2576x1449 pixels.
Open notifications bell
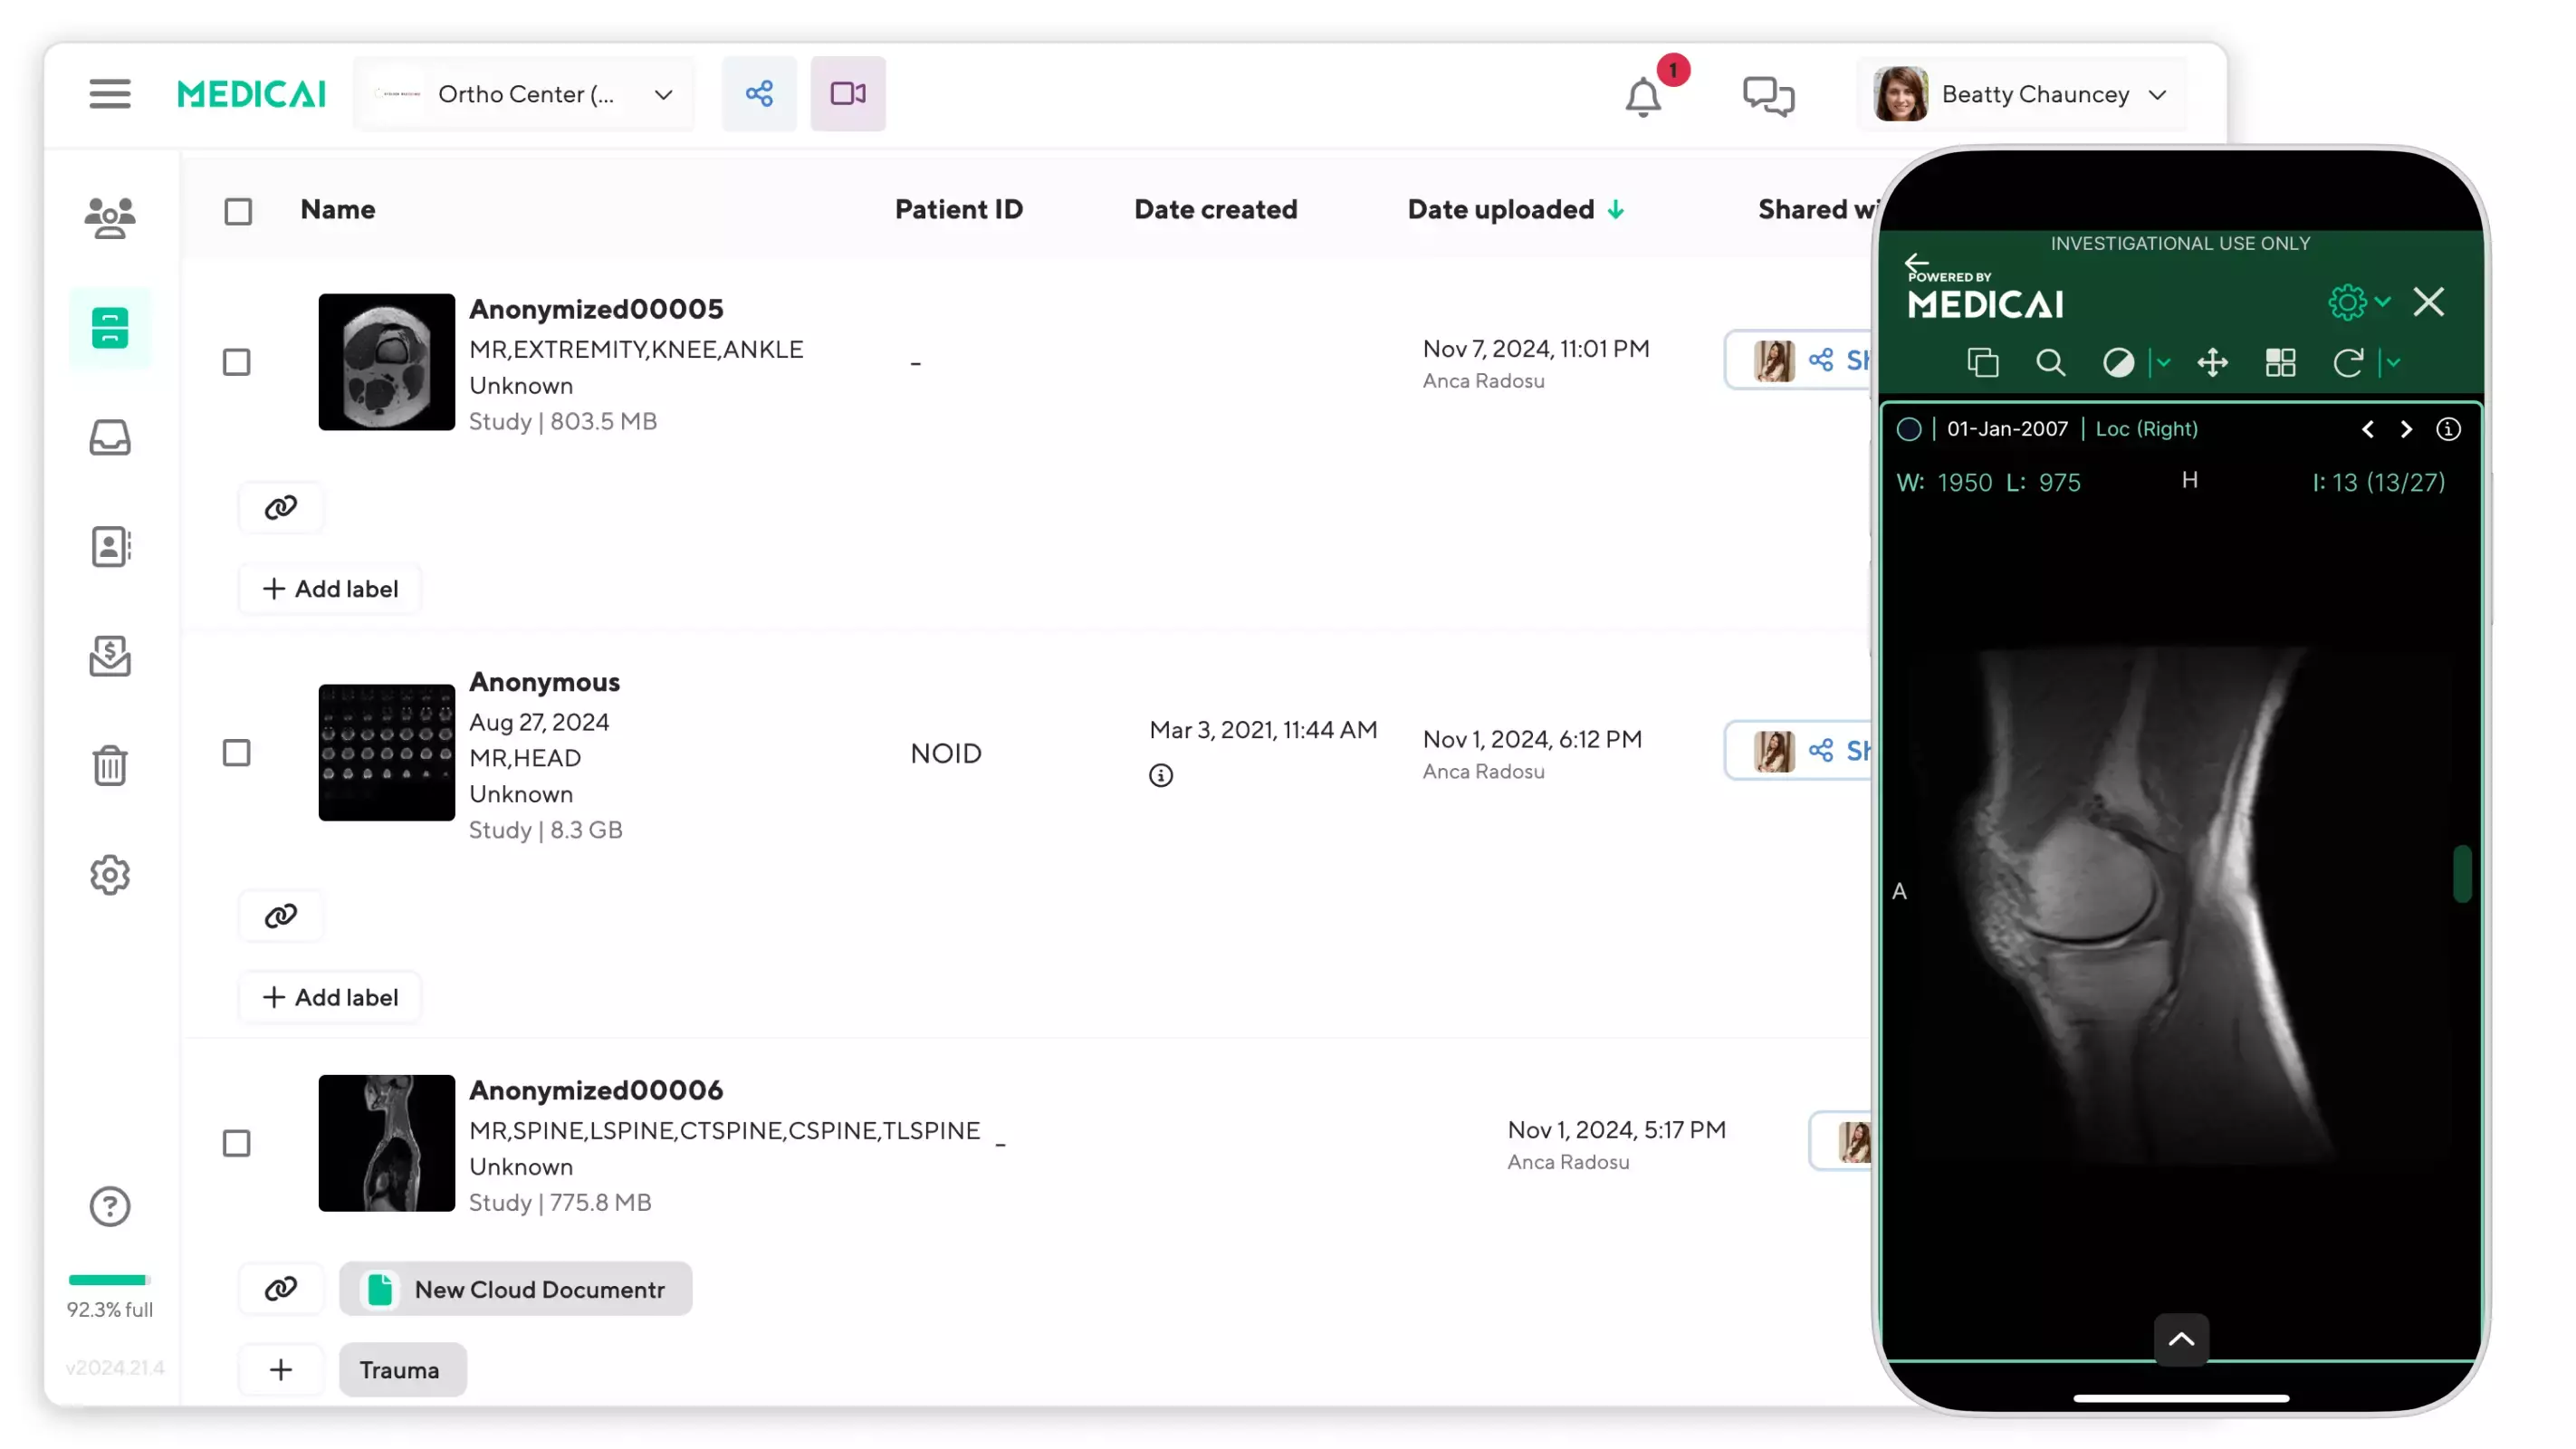tap(1643, 96)
